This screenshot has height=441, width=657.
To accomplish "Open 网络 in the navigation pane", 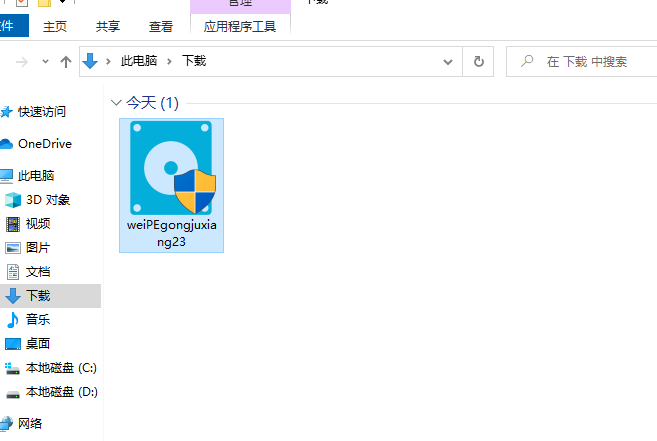I will pyautogui.click(x=30, y=423).
